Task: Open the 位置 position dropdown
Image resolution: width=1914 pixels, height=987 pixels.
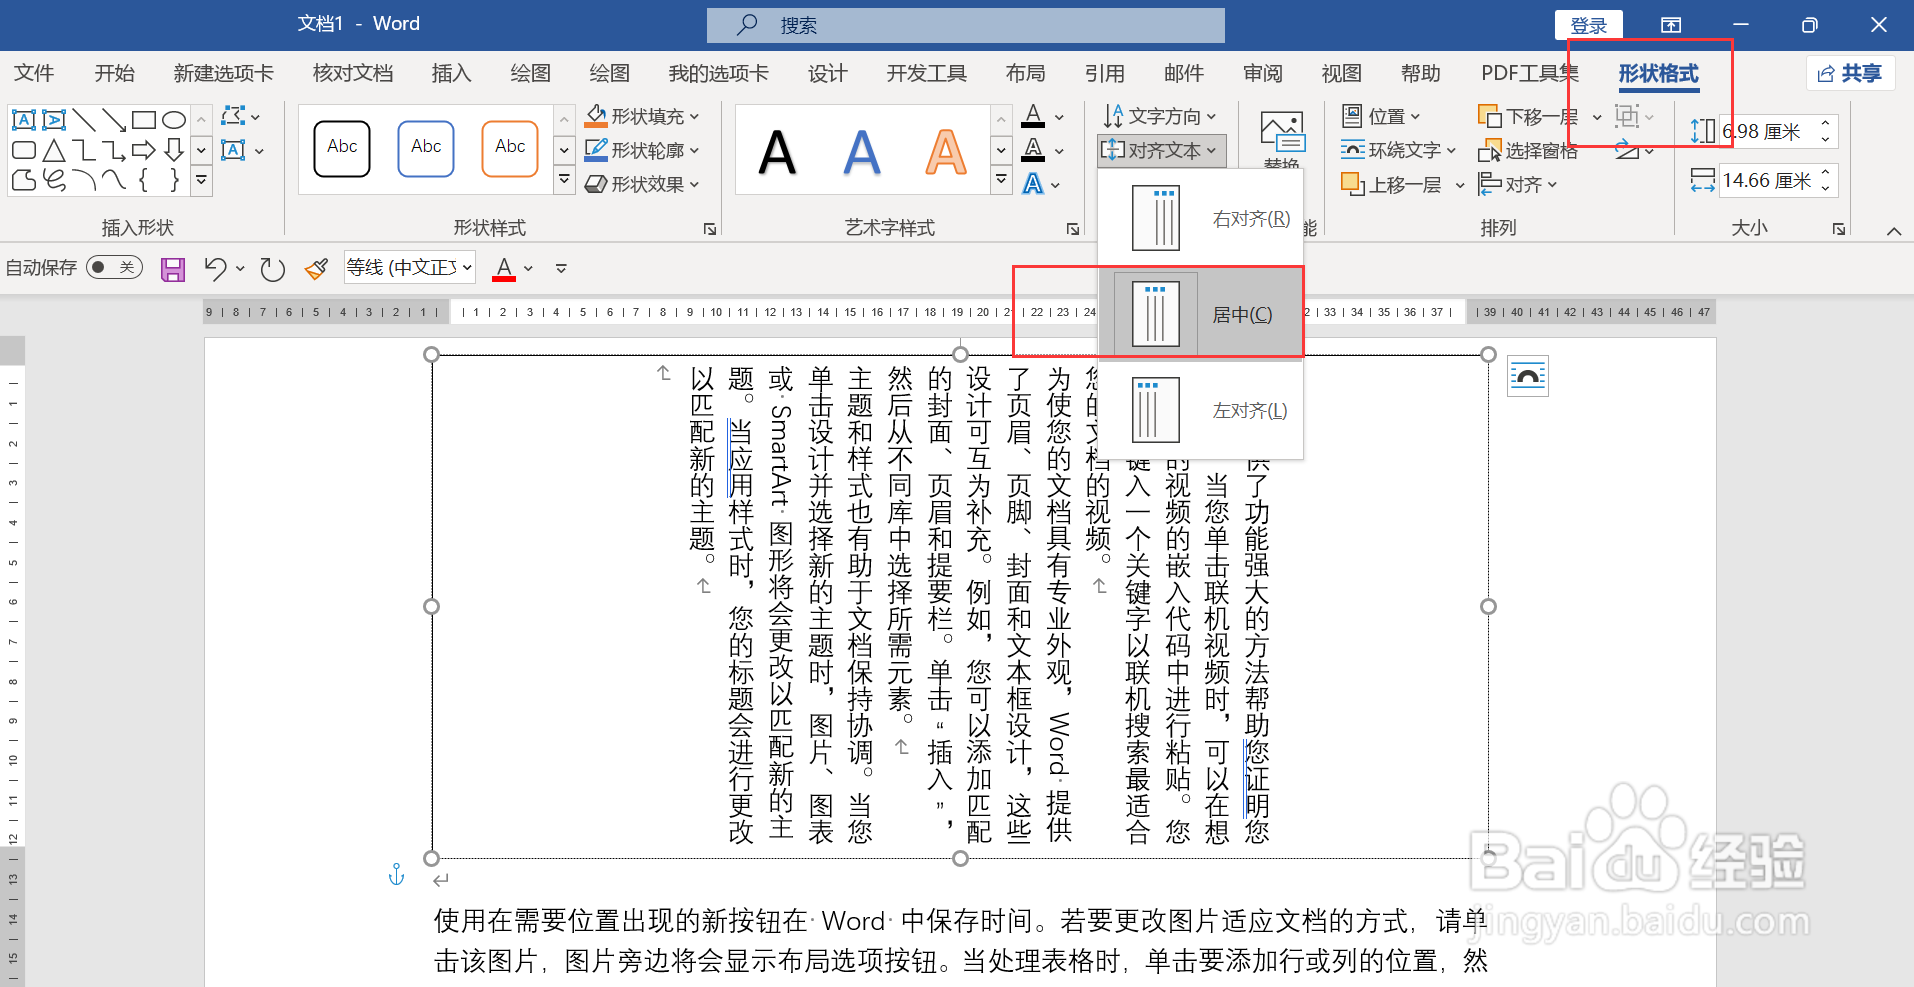Action: coord(1381,116)
